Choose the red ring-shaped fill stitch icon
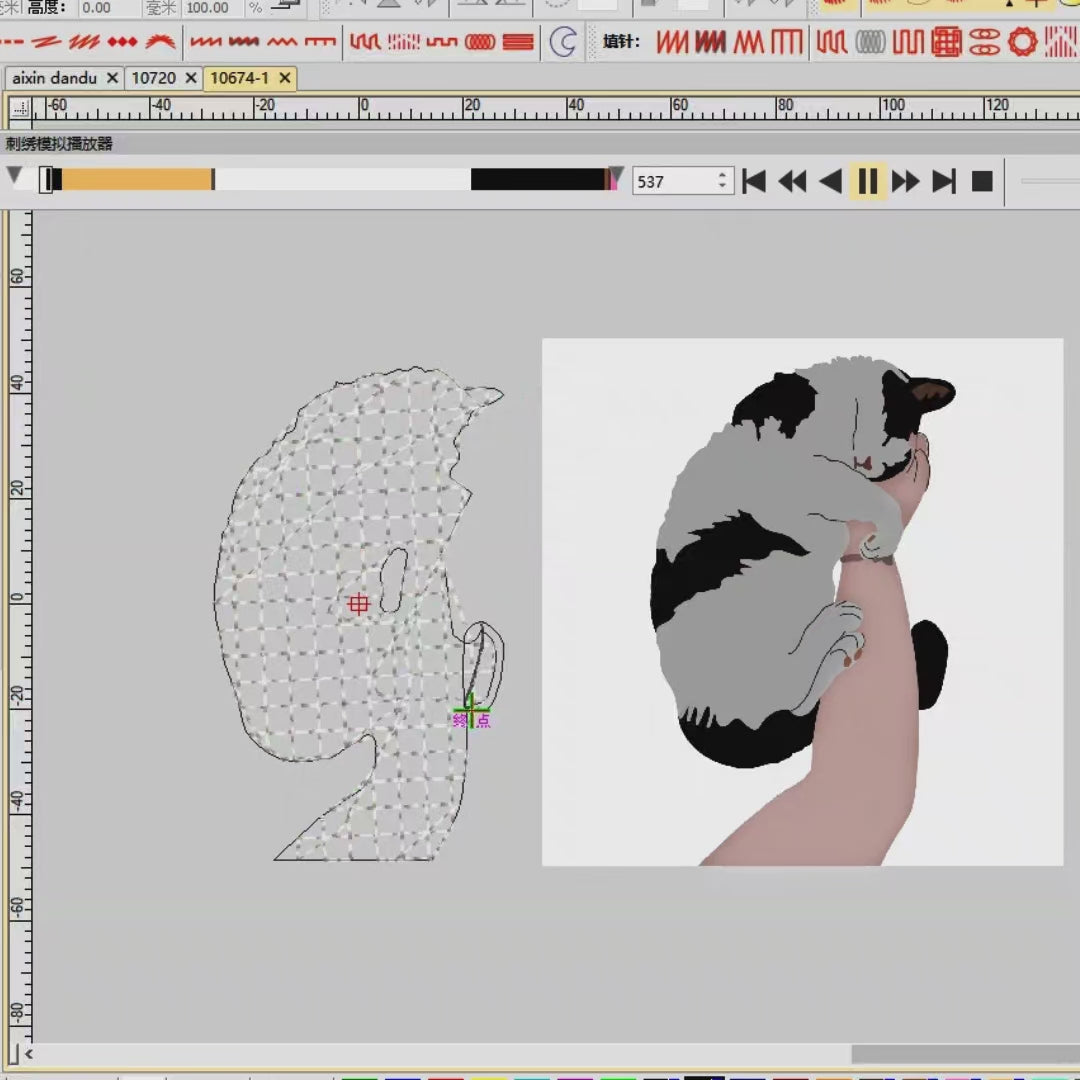 pos(1022,42)
